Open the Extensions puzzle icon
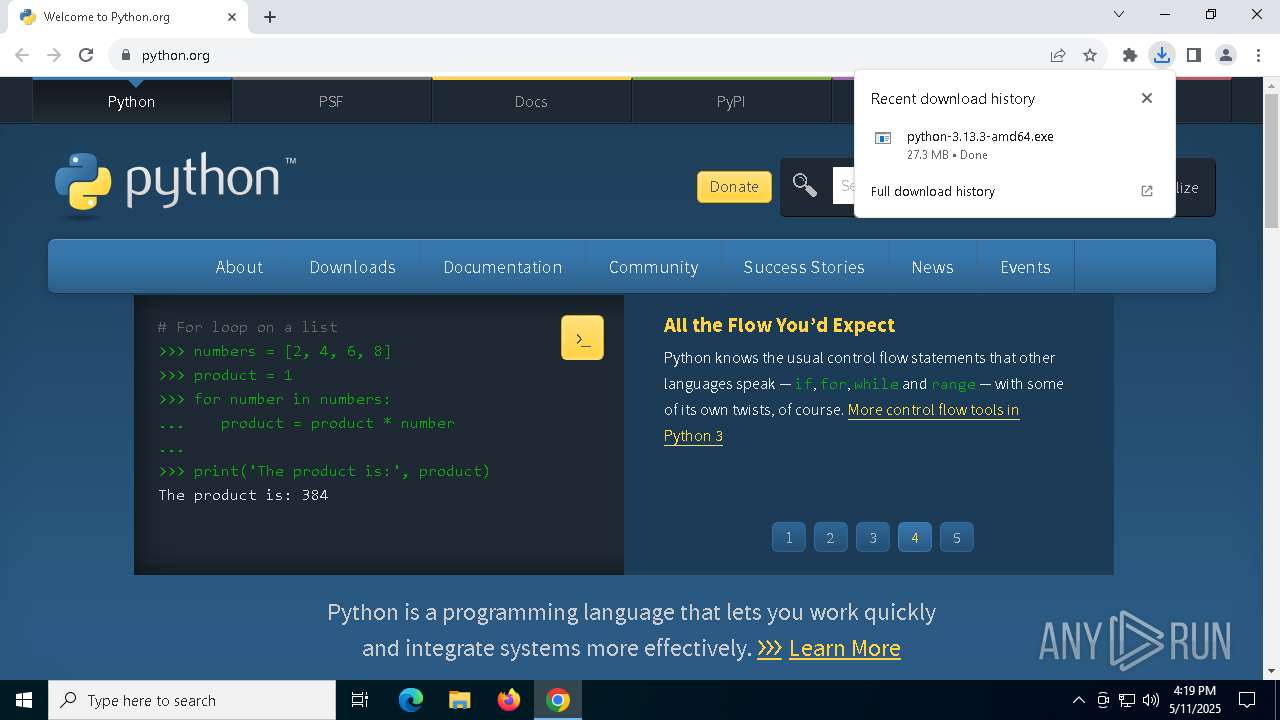This screenshot has width=1280, height=720. pyautogui.click(x=1130, y=55)
